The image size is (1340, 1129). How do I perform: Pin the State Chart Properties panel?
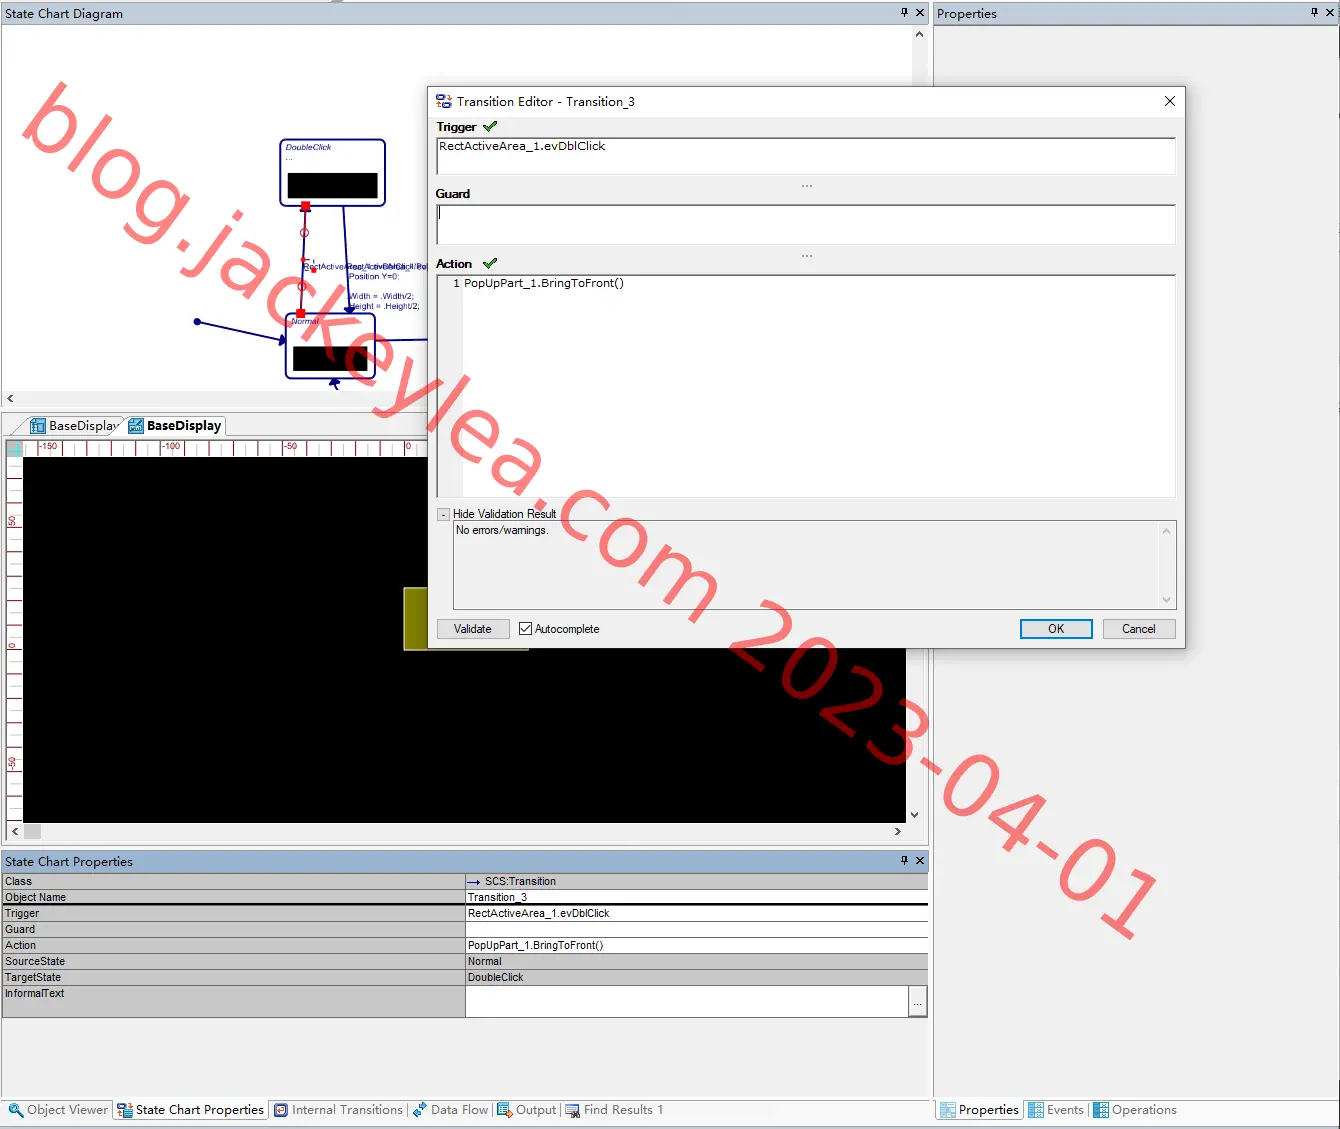[x=904, y=860]
